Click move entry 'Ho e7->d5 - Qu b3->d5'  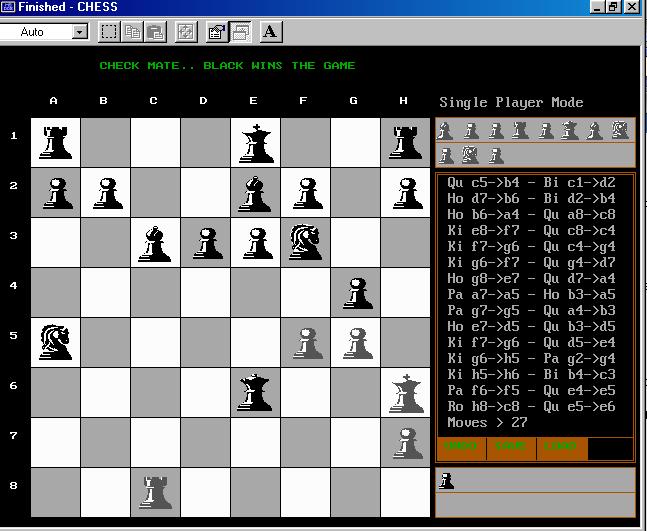(x=531, y=326)
